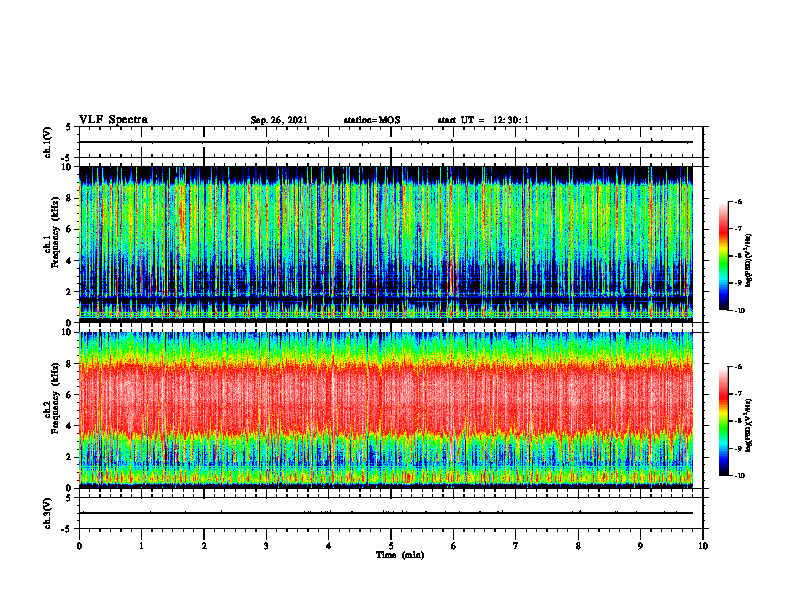Click the 6 kHz tick on ch.2 axis

pos(70,395)
